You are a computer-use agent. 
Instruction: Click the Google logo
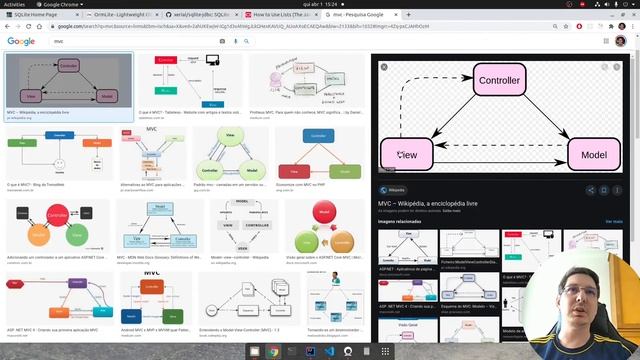pyautogui.click(x=21, y=41)
